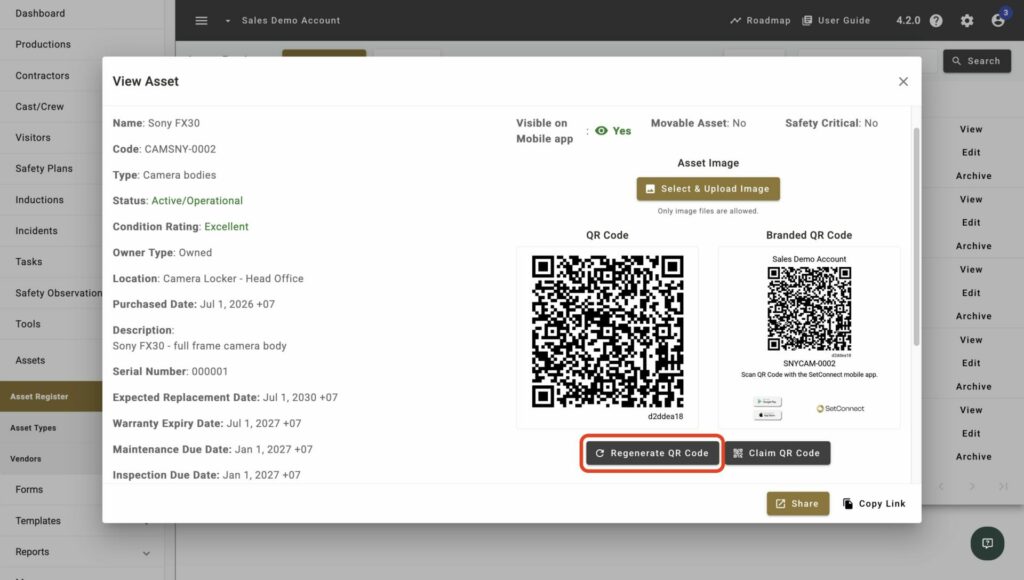Click the Reports label in sidebar
This screenshot has height=580, width=1024.
[32, 552]
